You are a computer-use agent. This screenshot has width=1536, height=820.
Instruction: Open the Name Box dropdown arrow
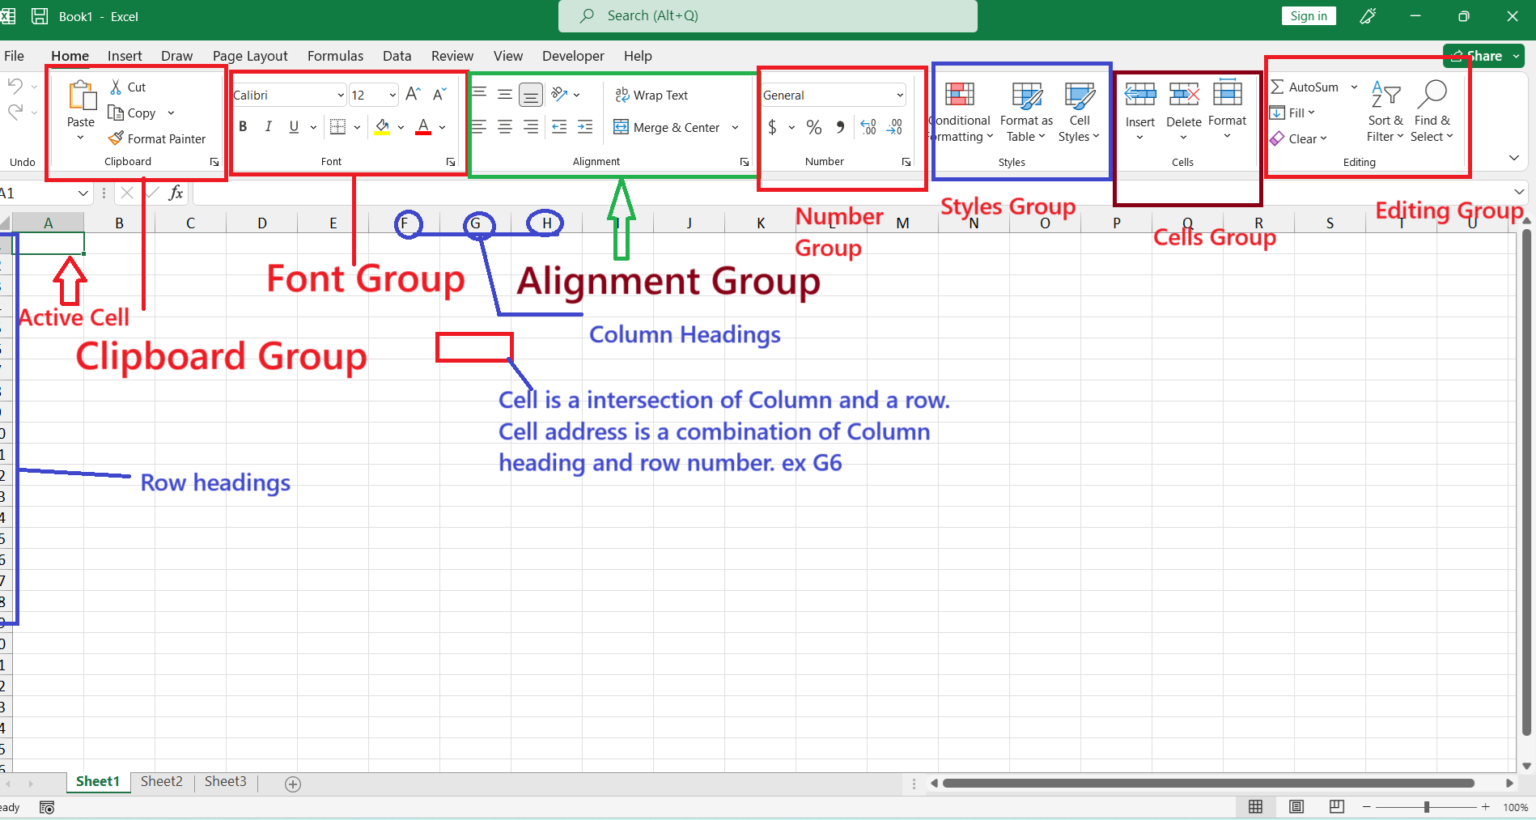[x=82, y=193]
